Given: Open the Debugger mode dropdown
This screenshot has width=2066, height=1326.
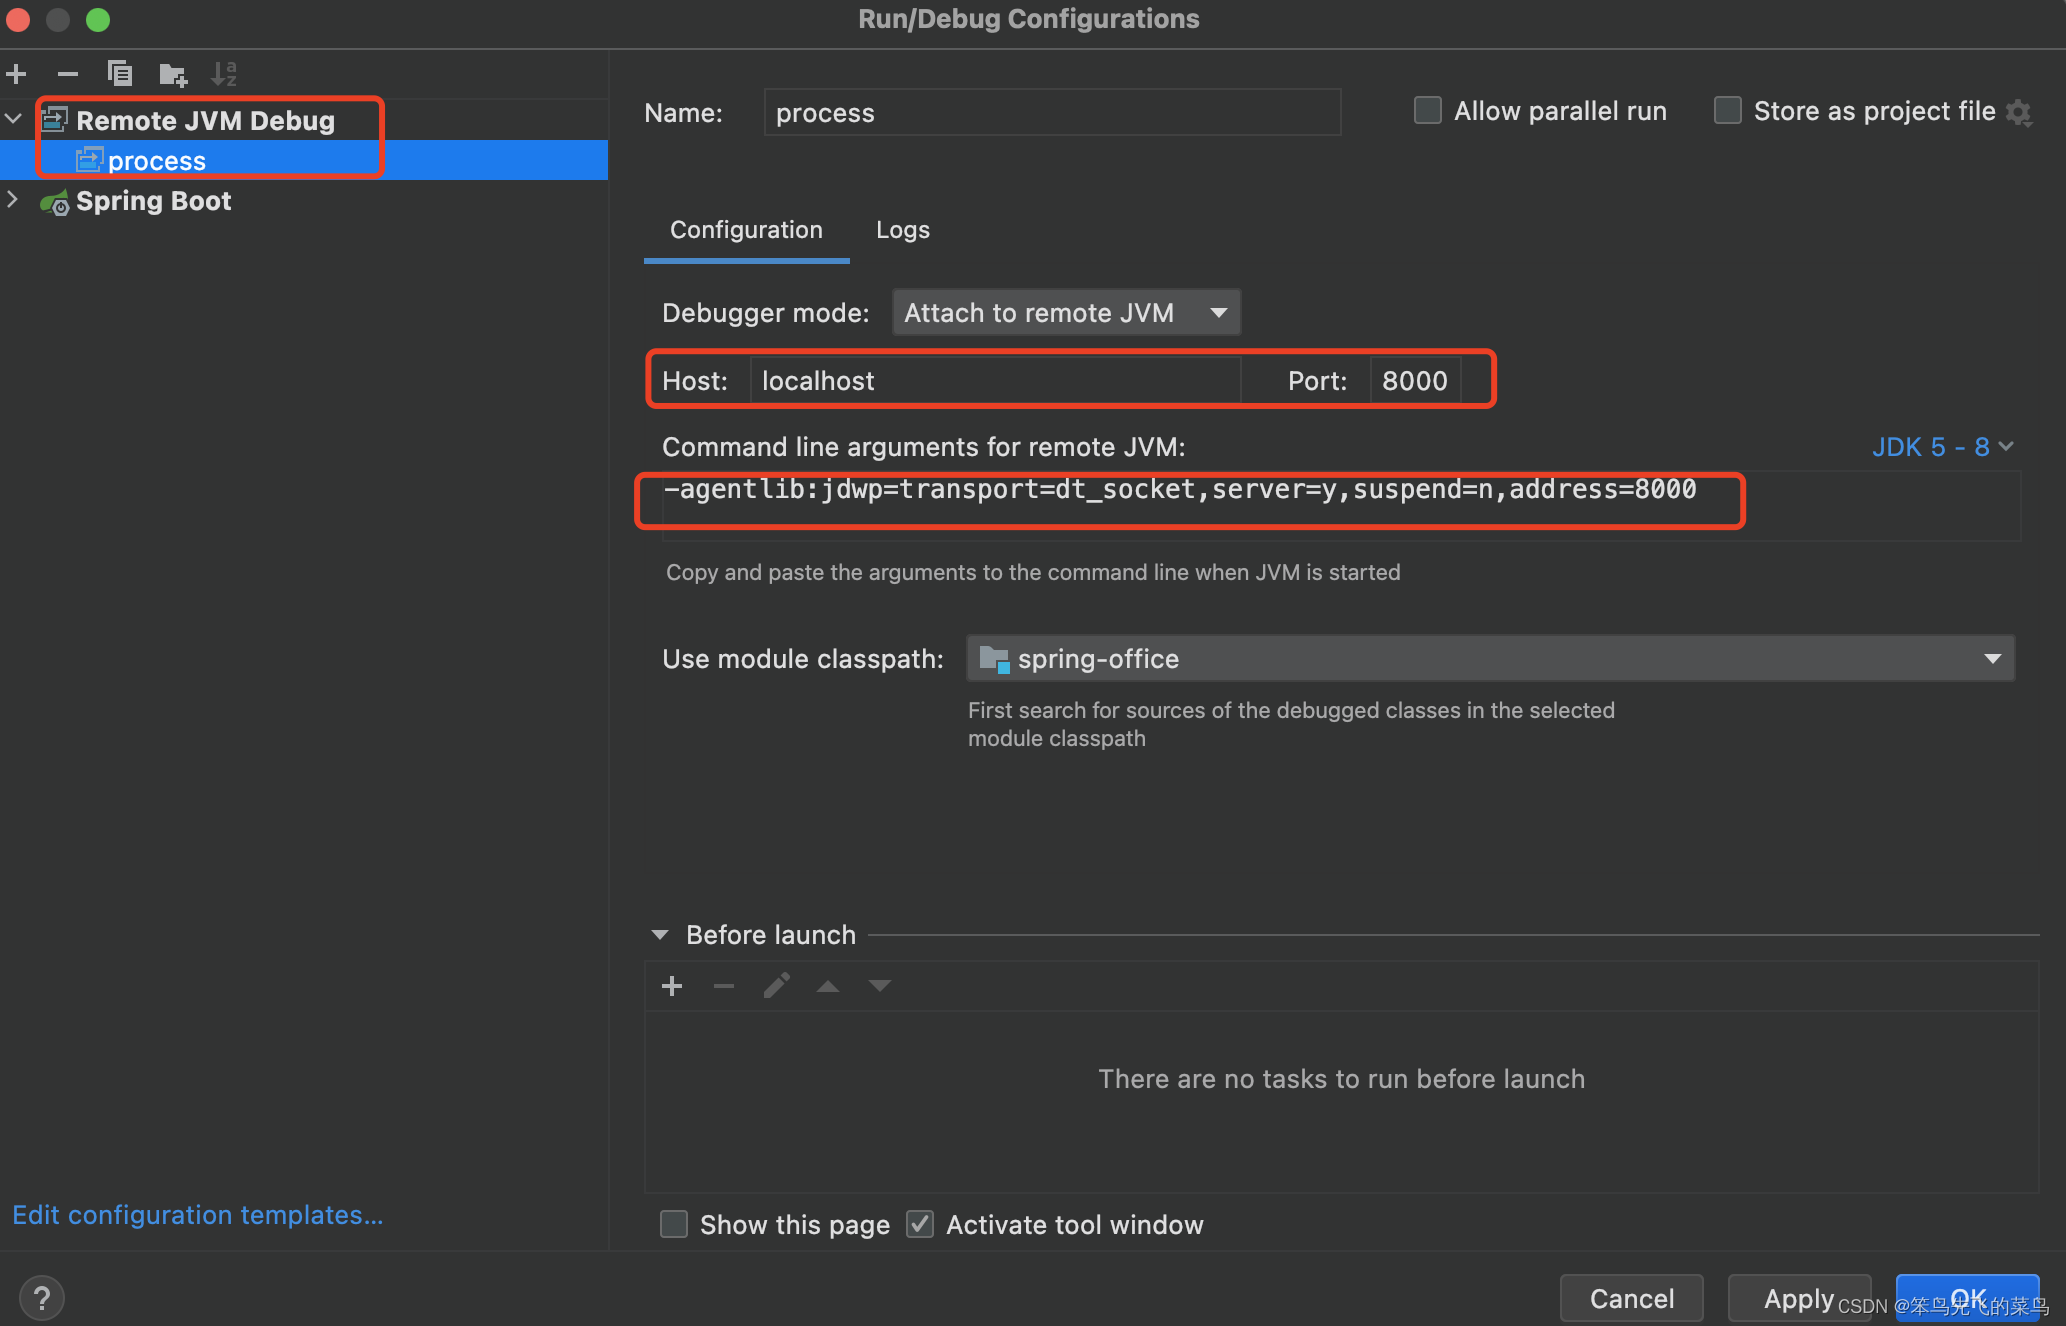Looking at the screenshot, I should (x=1066, y=313).
